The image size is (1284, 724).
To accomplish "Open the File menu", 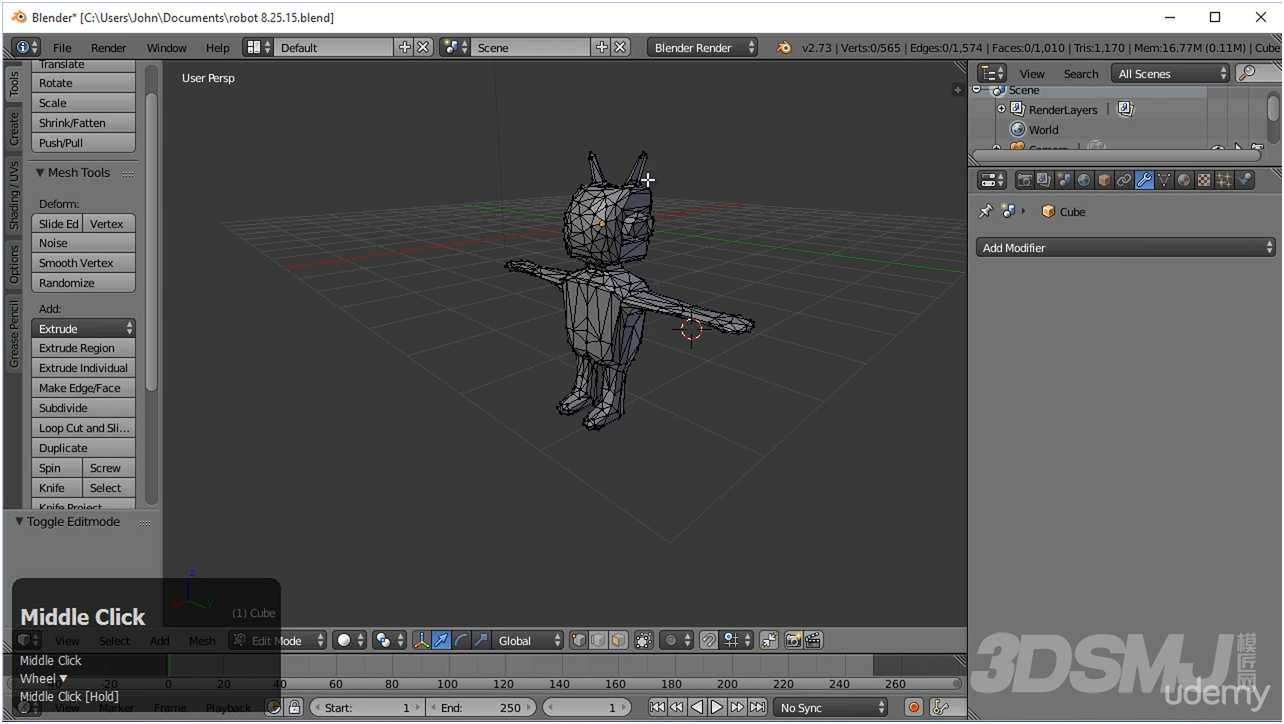I will (x=62, y=47).
